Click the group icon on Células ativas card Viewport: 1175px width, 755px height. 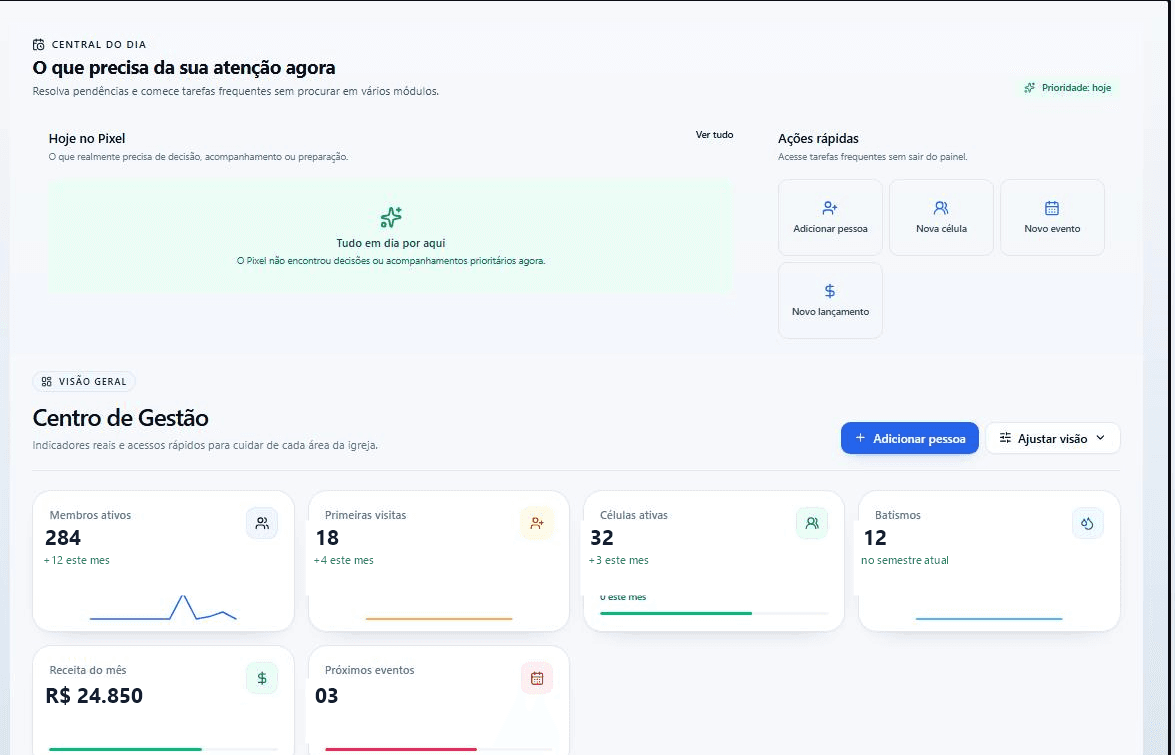[x=812, y=524]
